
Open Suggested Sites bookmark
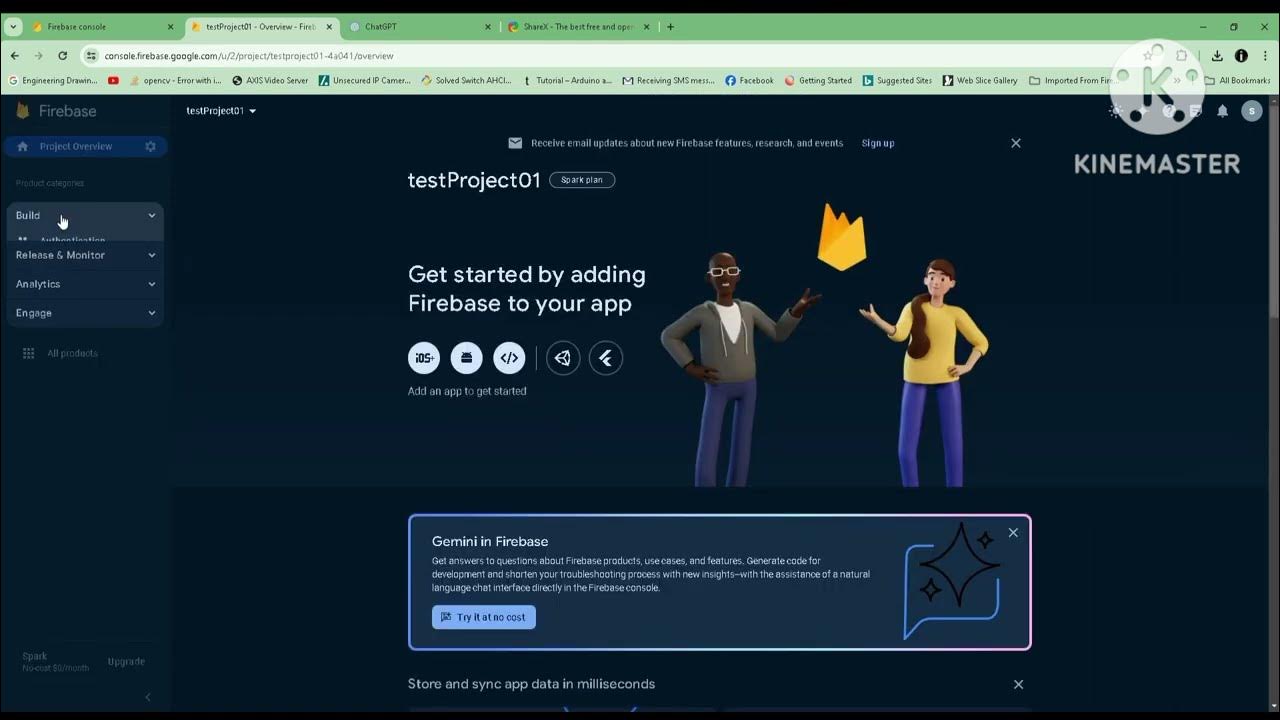pyautogui.click(x=897, y=80)
